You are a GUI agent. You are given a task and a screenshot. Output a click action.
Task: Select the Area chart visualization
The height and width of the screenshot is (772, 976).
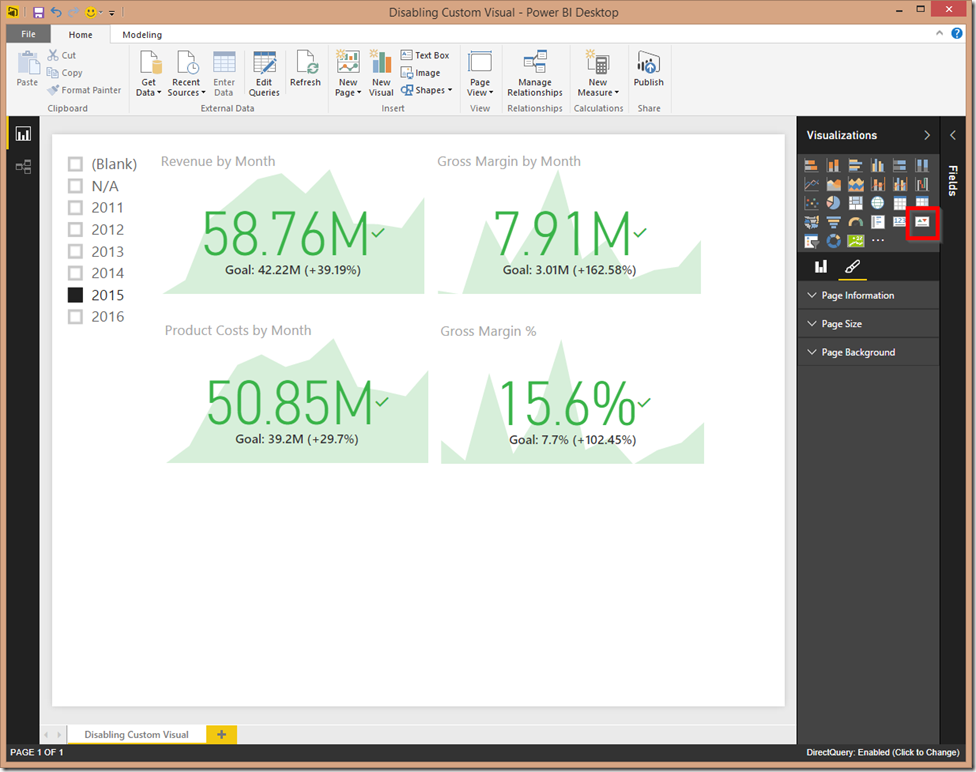click(x=833, y=184)
